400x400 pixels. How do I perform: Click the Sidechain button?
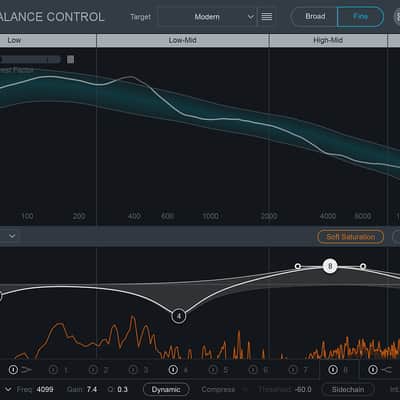click(x=348, y=389)
